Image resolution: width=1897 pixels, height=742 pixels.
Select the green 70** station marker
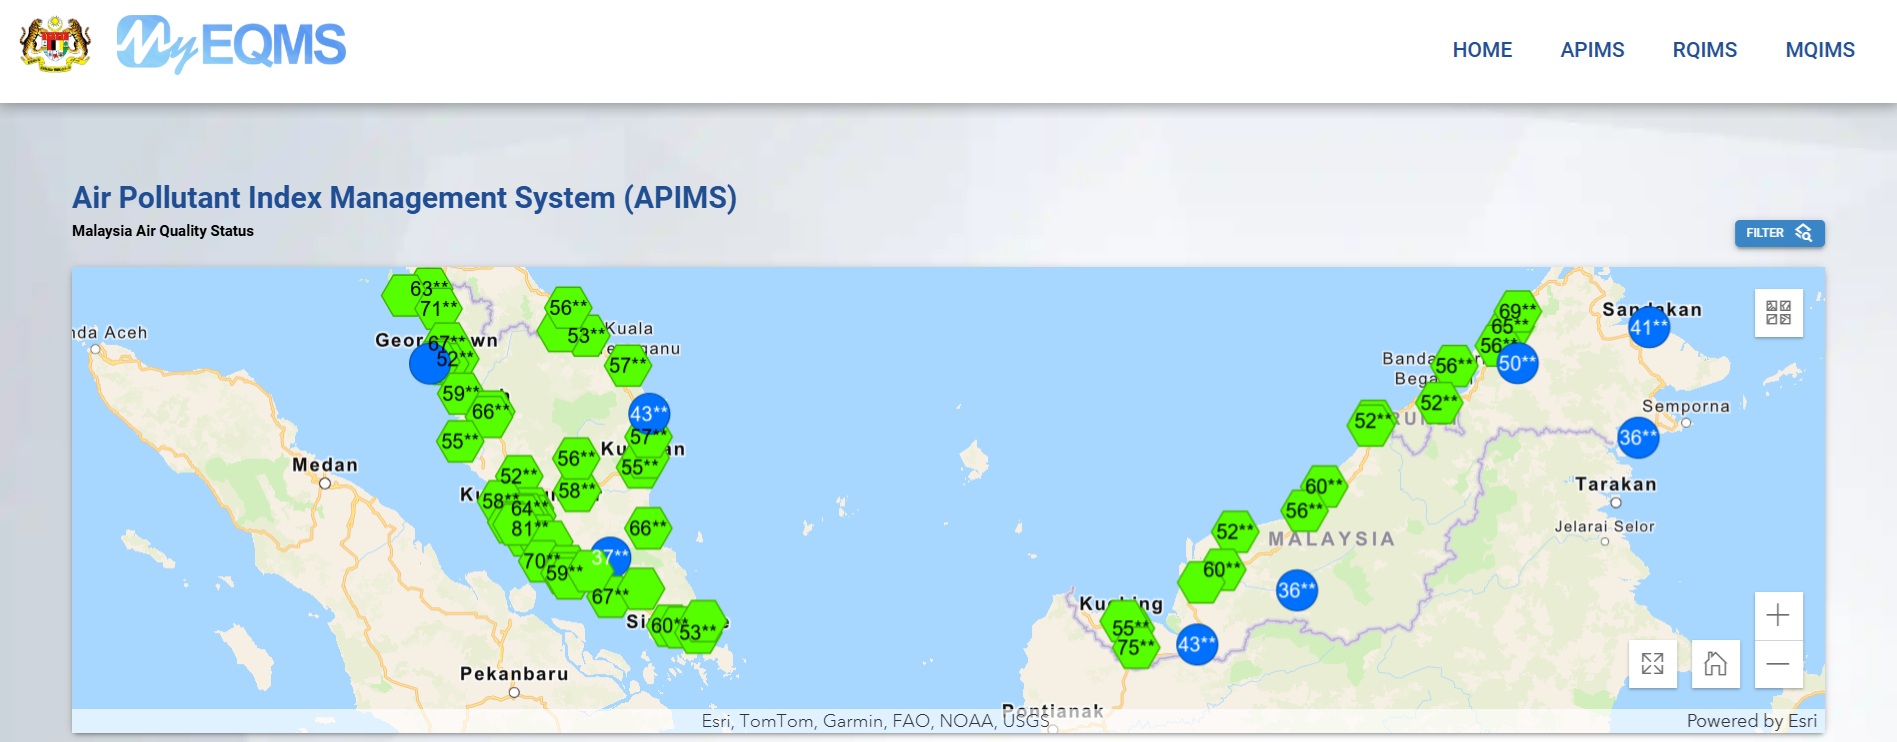(x=541, y=561)
